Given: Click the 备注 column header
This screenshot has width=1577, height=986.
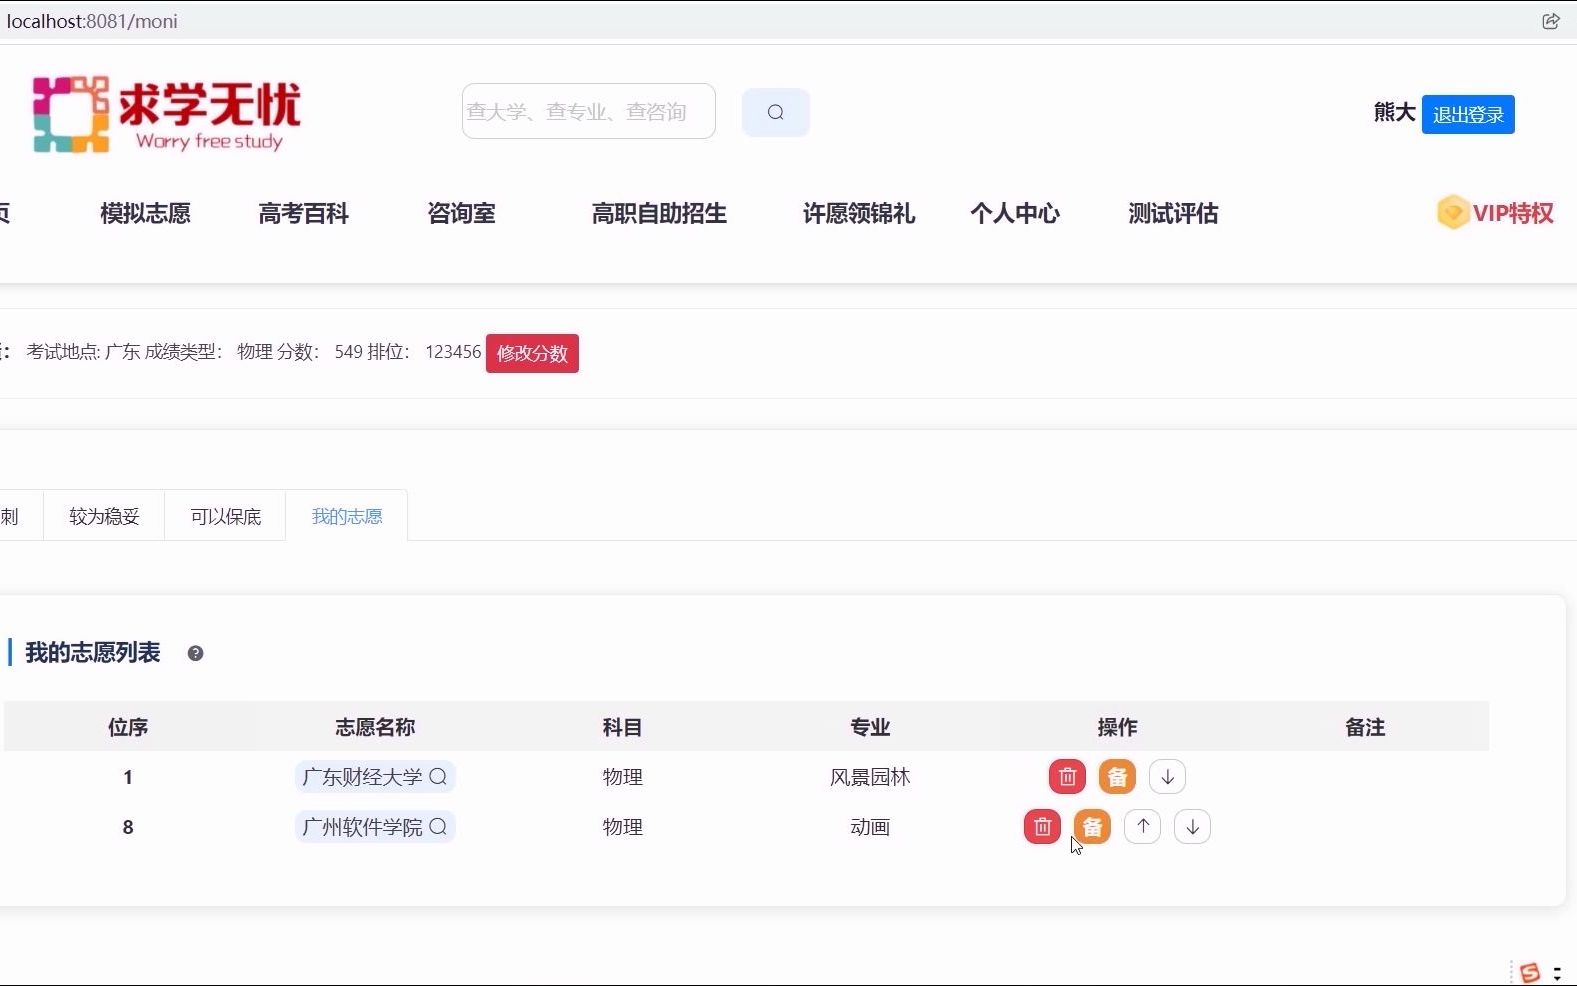Looking at the screenshot, I should (x=1365, y=727).
